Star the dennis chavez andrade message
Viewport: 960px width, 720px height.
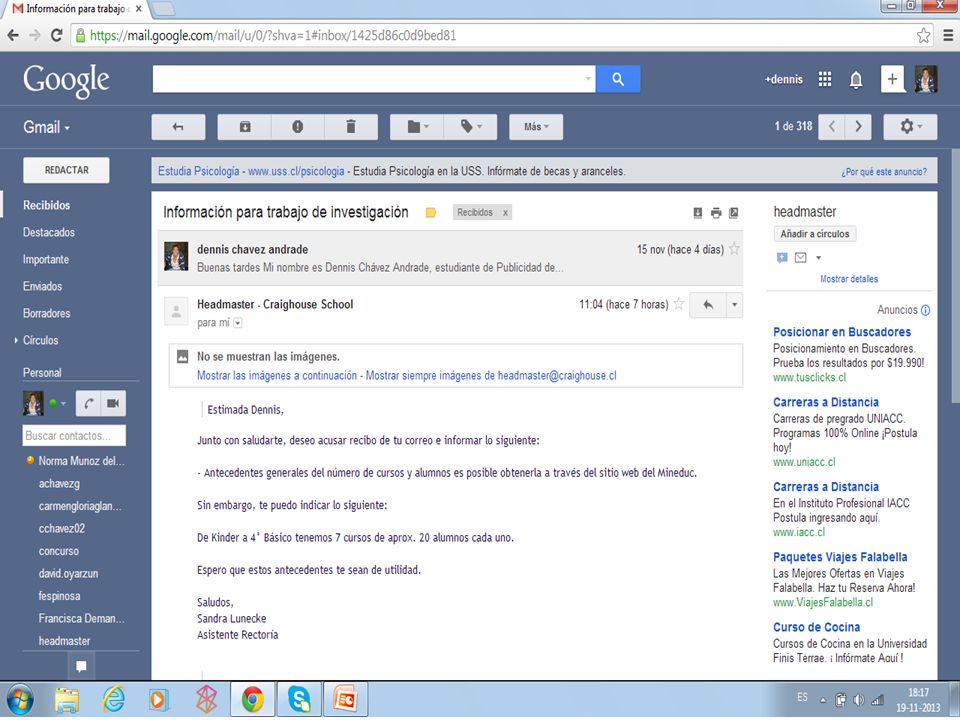pyautogui.click(x=733, y=249)
